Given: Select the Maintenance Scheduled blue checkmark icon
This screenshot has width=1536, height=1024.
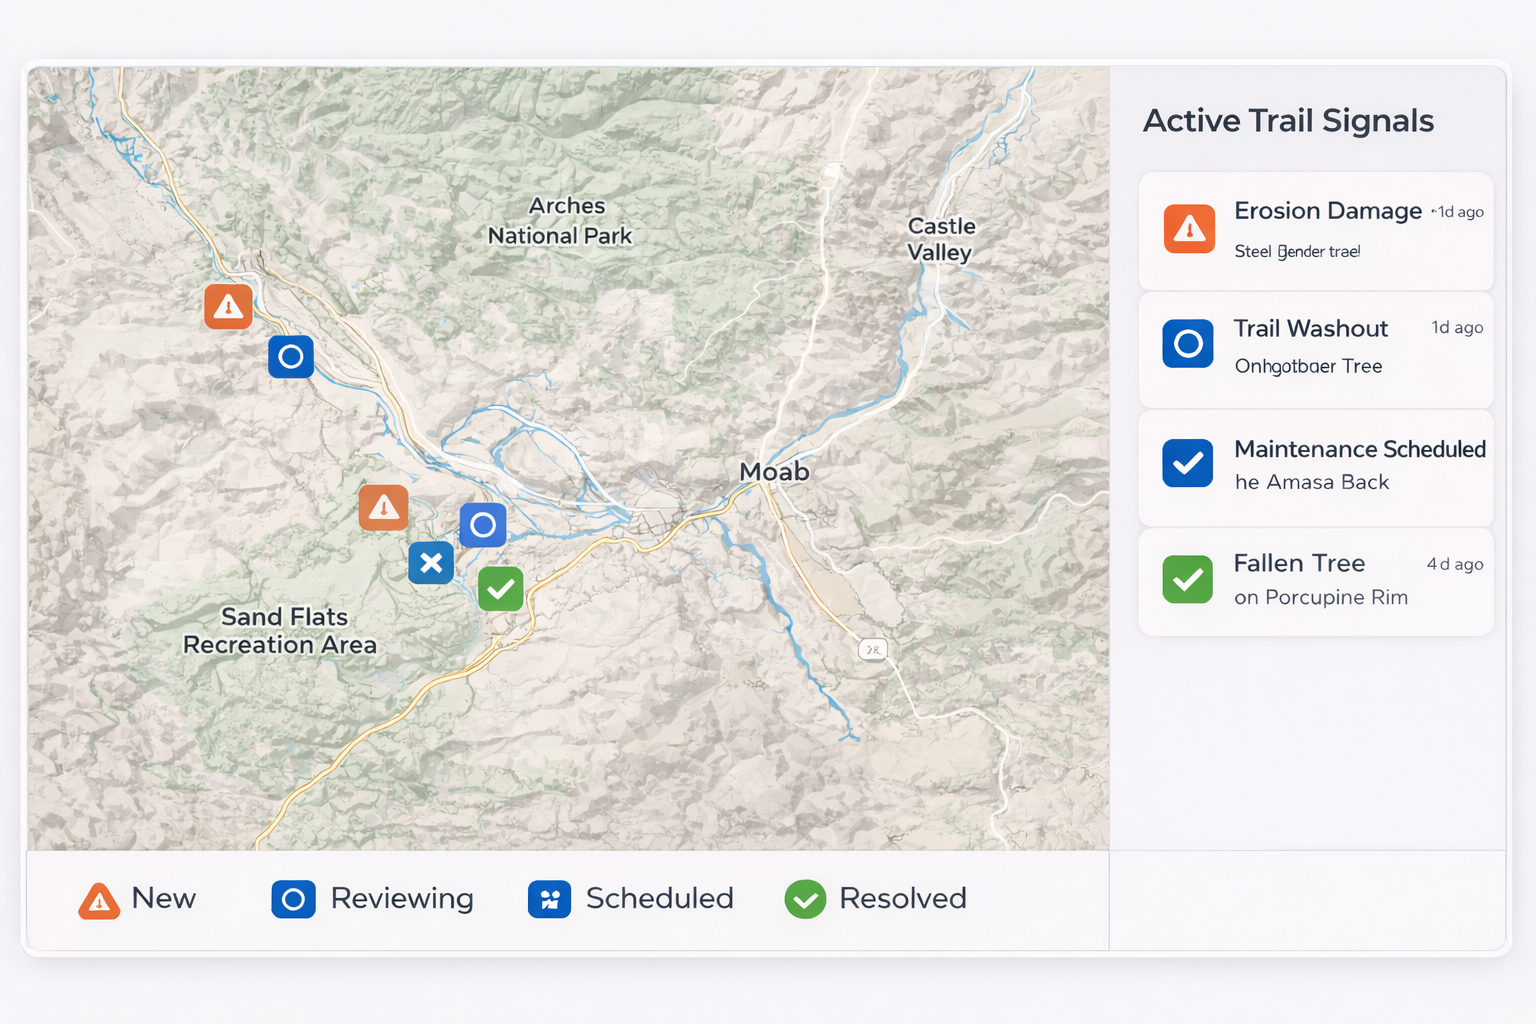Looking at the screenshot, I should point(1188,463).
